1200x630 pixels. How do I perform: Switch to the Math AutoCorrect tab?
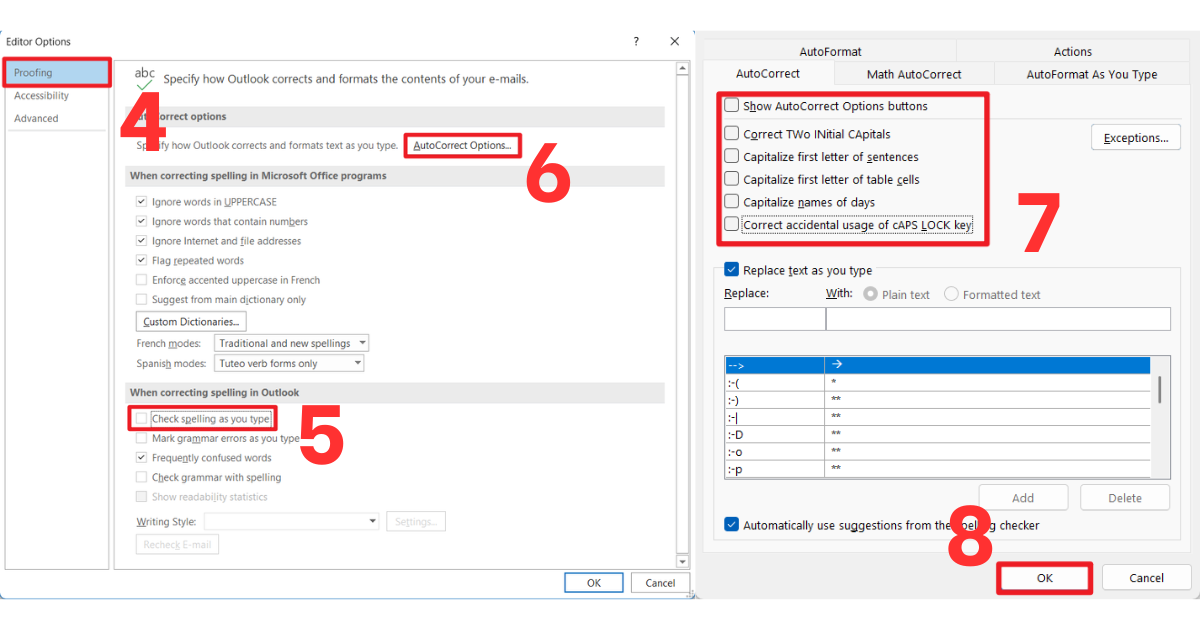[x=913, y=73]
